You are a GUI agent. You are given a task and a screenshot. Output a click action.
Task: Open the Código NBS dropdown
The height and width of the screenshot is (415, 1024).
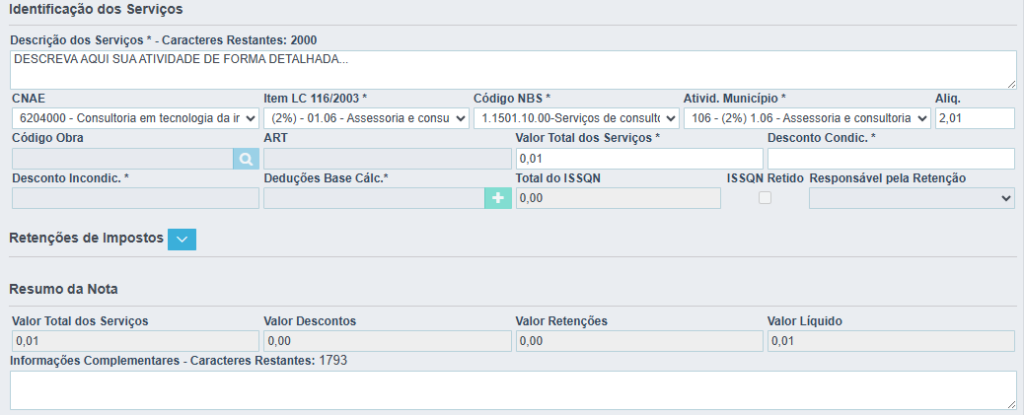click(576, 118)
